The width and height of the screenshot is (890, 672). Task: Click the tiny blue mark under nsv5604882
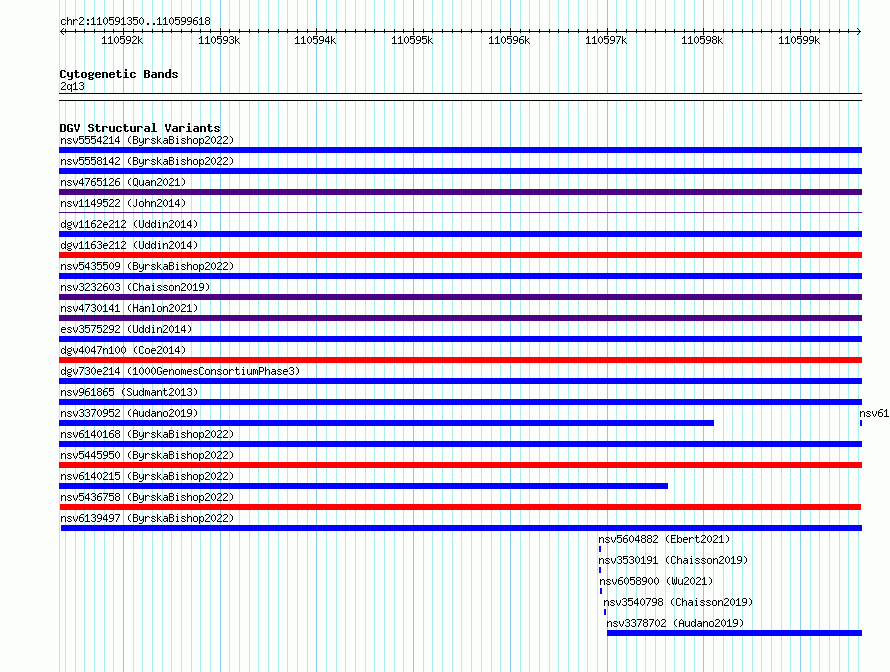click(600, 549)
